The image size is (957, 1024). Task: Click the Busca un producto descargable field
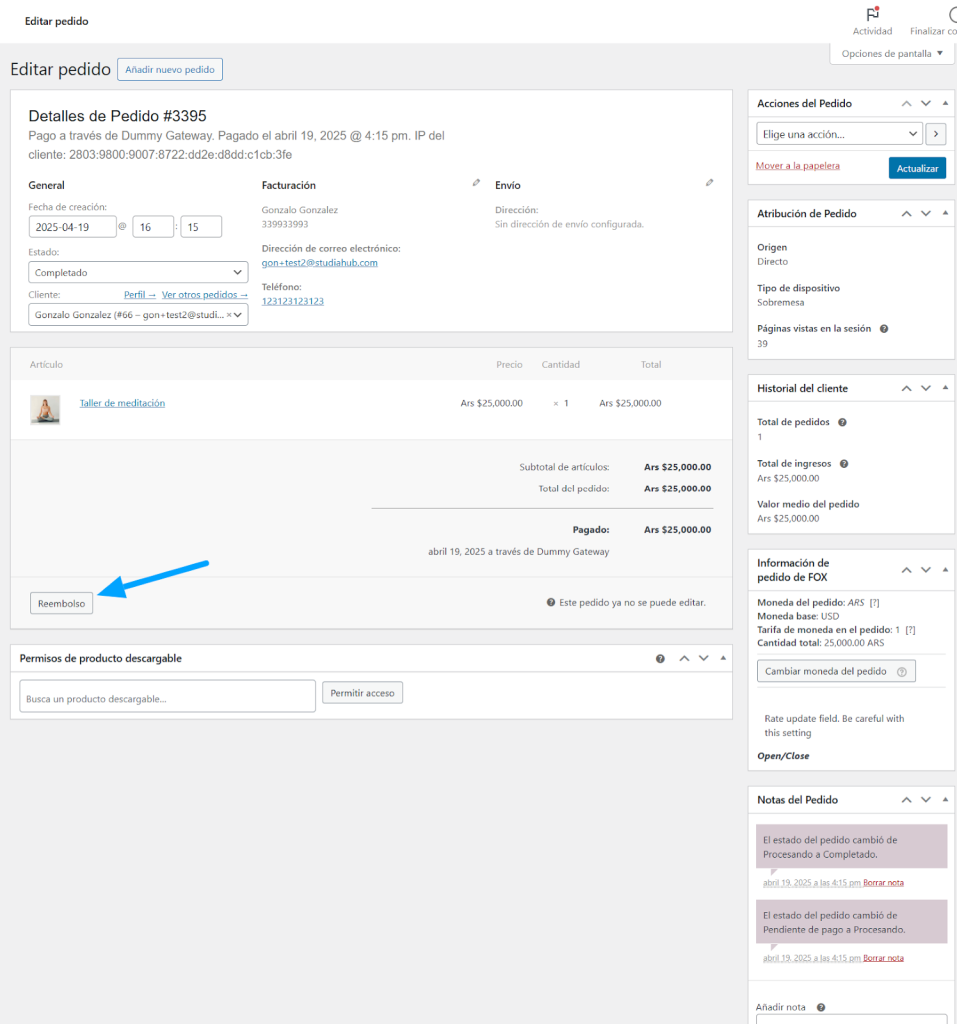pyautogui.click(x=167, y=696)
